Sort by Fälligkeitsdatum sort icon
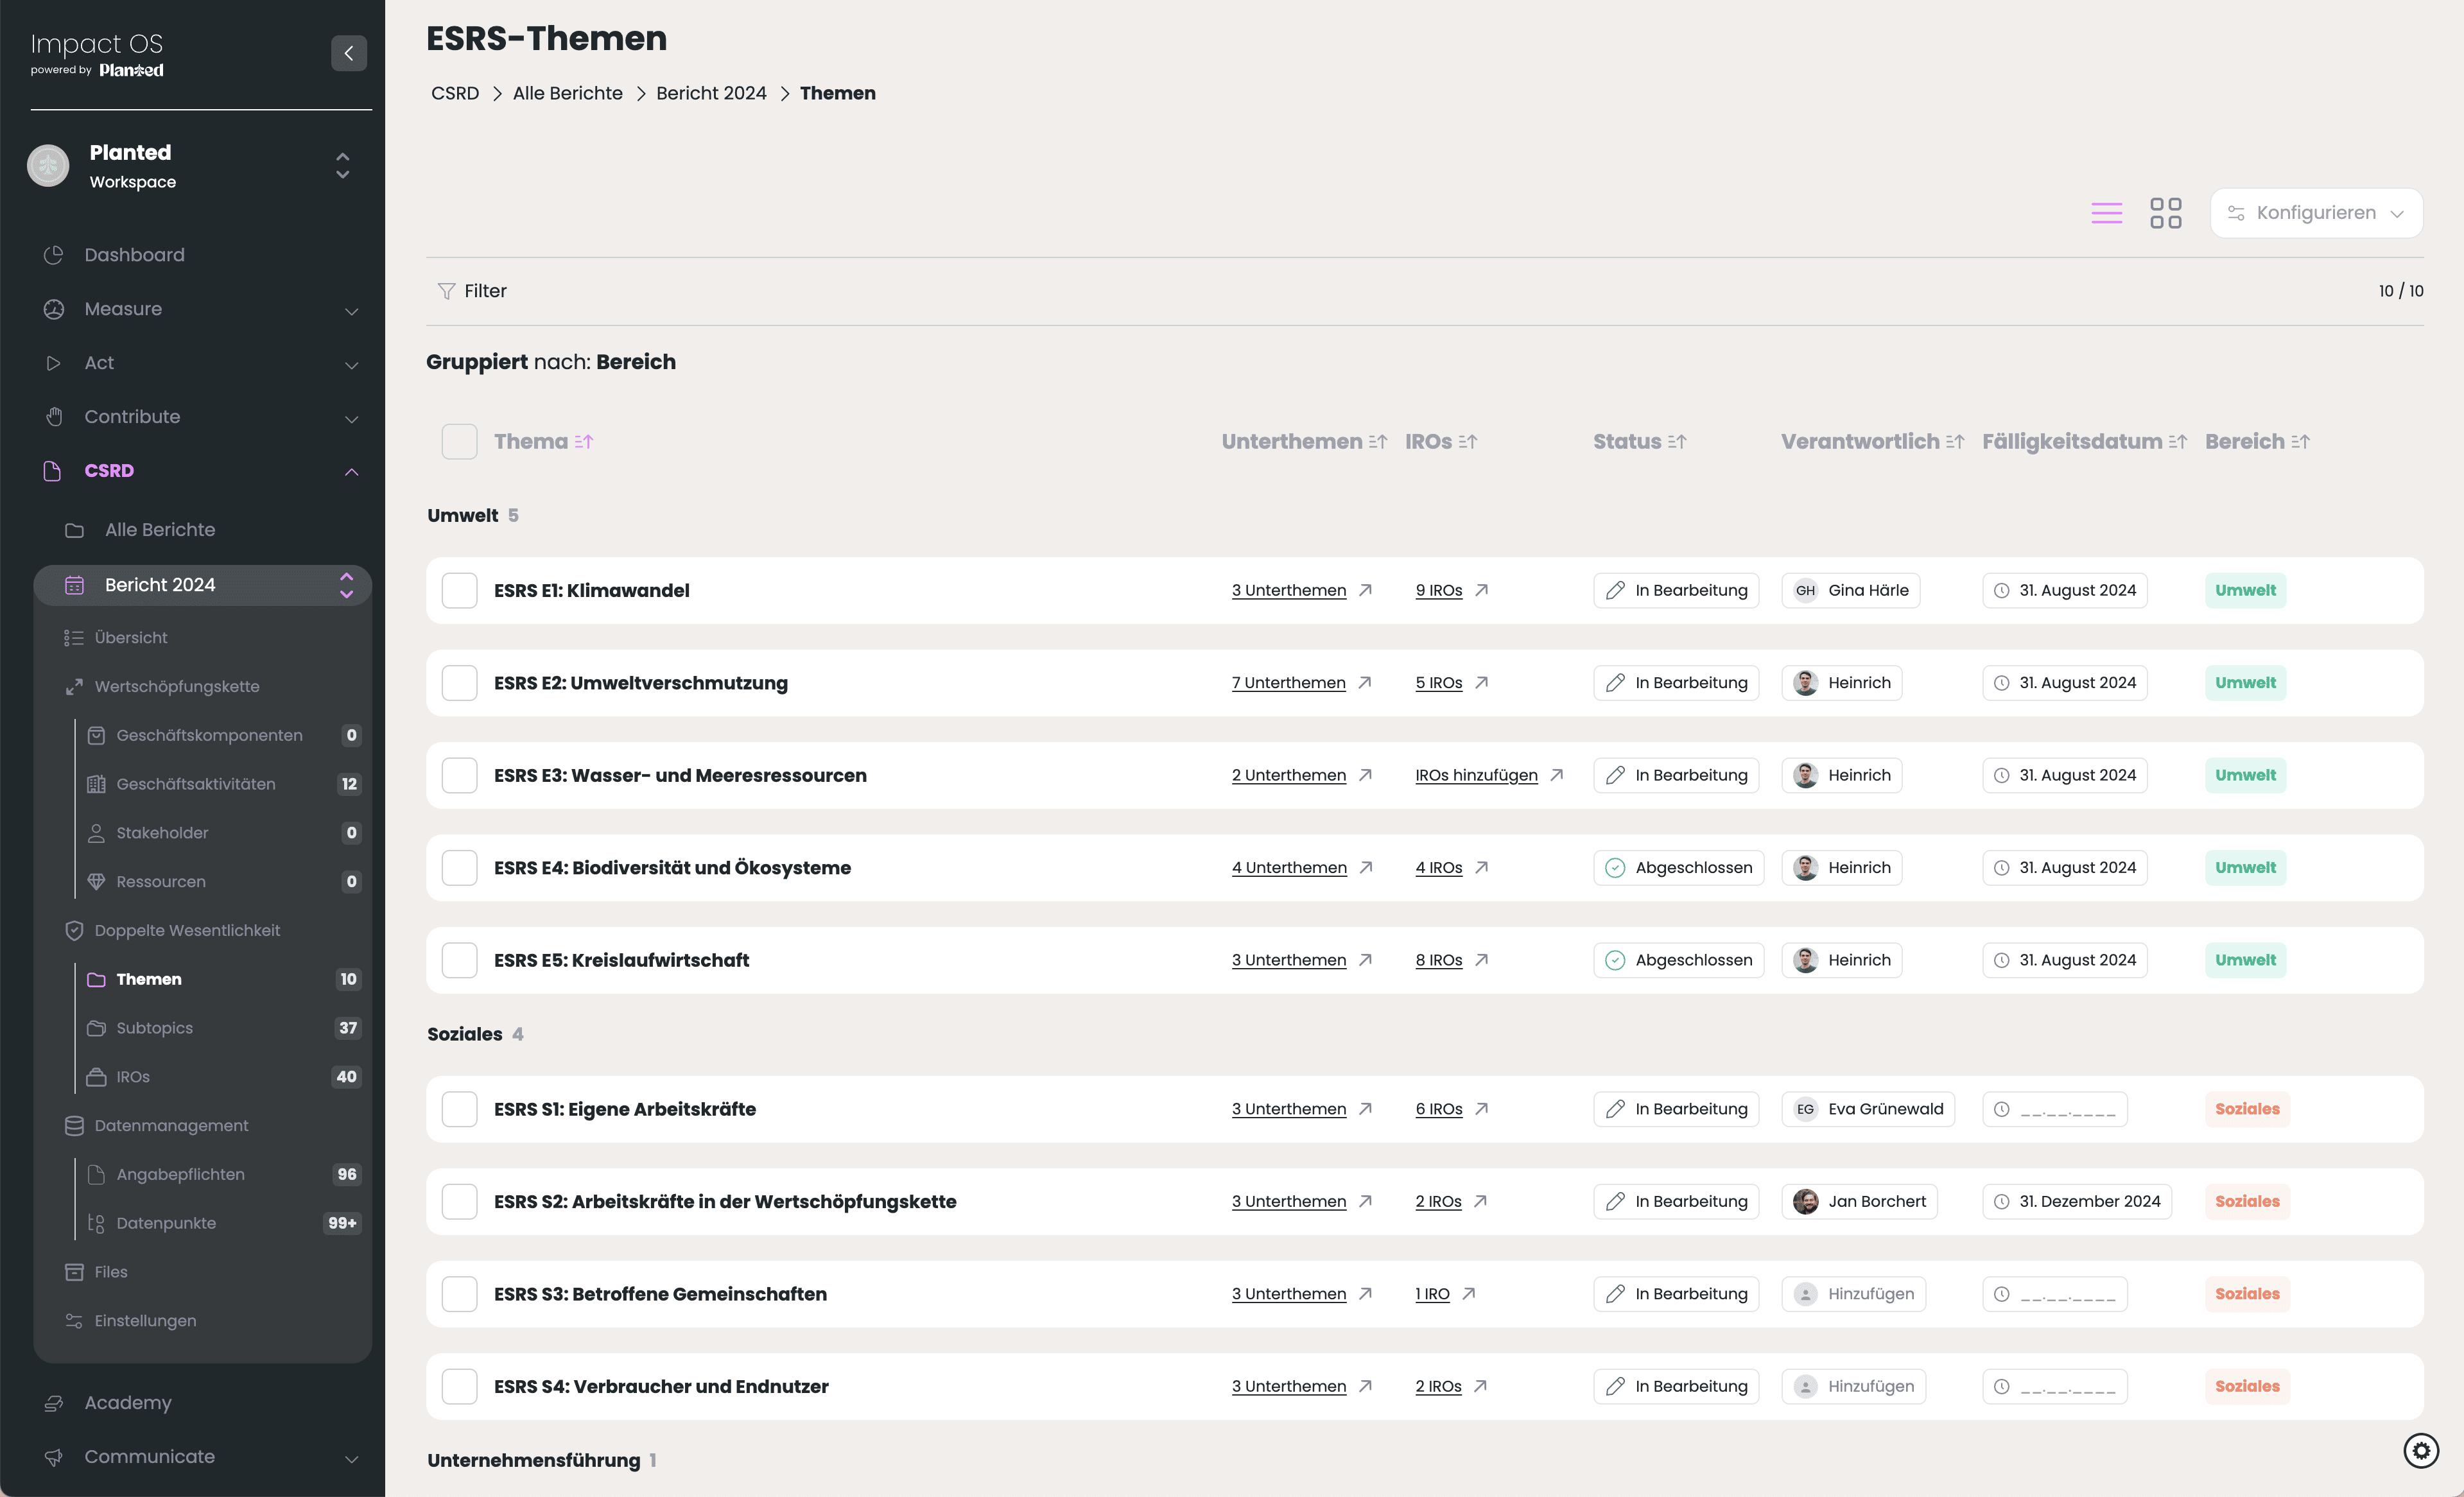The width and height of the screenshot is (2464, 1497). (x=2178, y=442)
